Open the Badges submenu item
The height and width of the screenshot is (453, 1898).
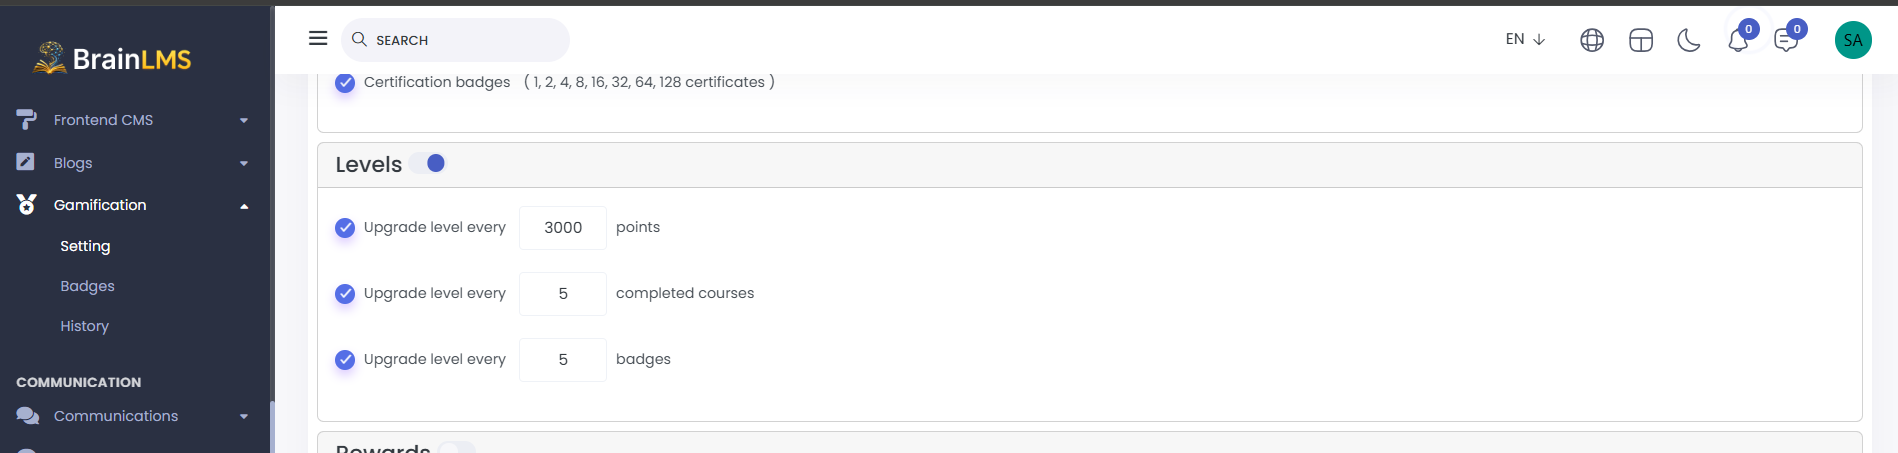(x=87, y=286)
